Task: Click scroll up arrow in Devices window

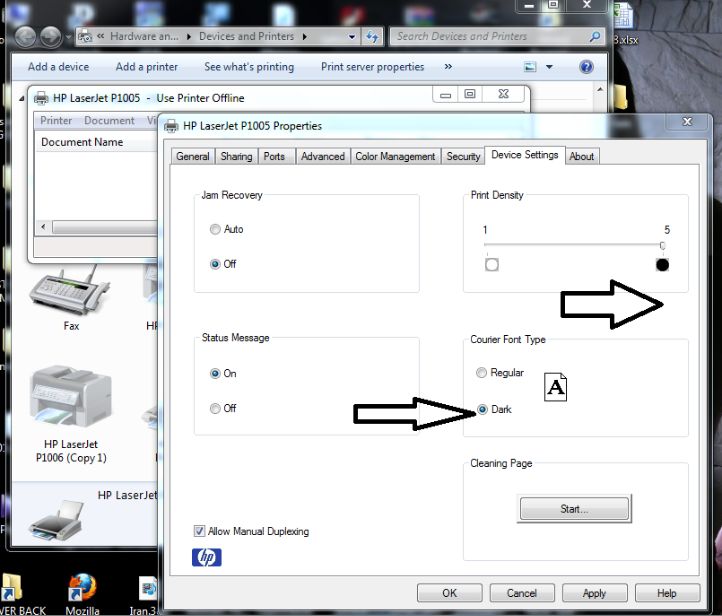Action: [600, 89]
